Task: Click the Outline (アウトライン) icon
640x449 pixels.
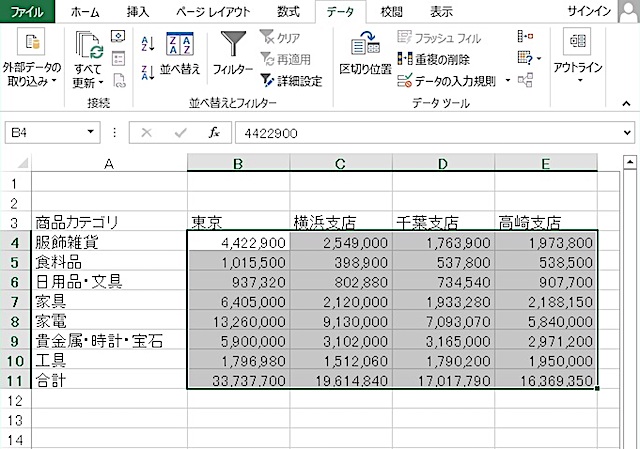Action: (x=577, y=41)
